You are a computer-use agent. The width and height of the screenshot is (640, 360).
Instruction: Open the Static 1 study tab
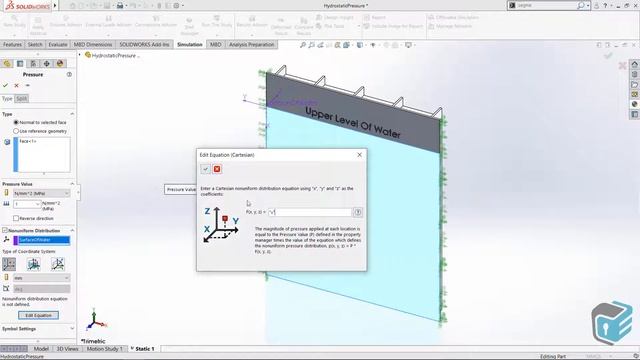pos(144,349)
